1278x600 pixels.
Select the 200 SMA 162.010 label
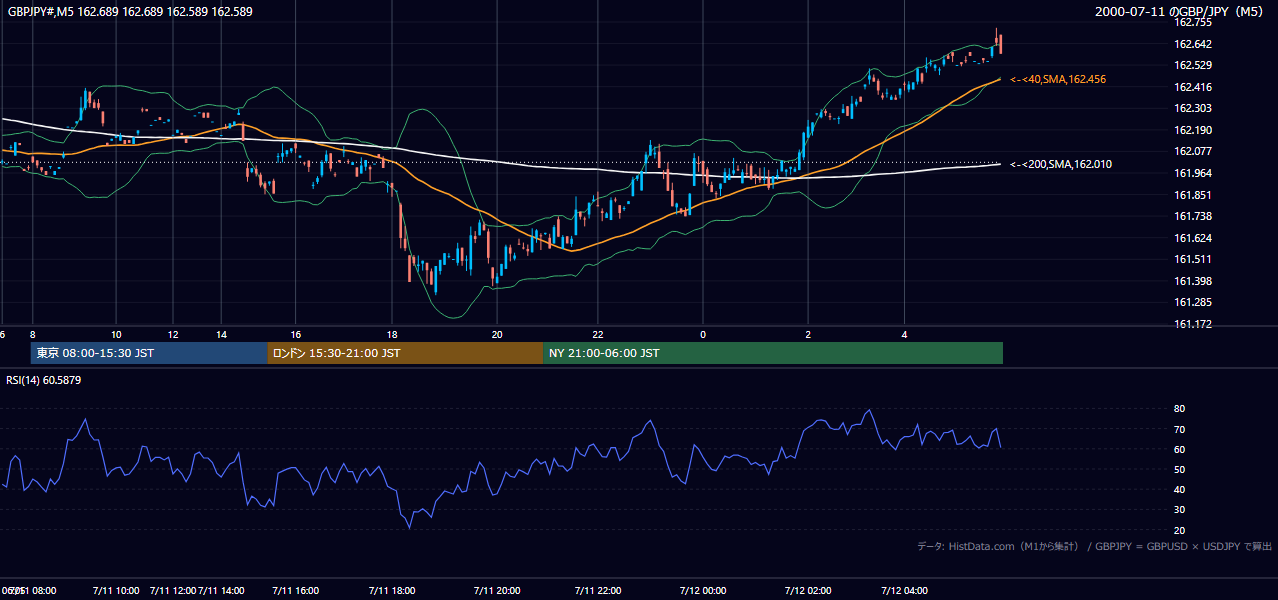point(1061,164)
